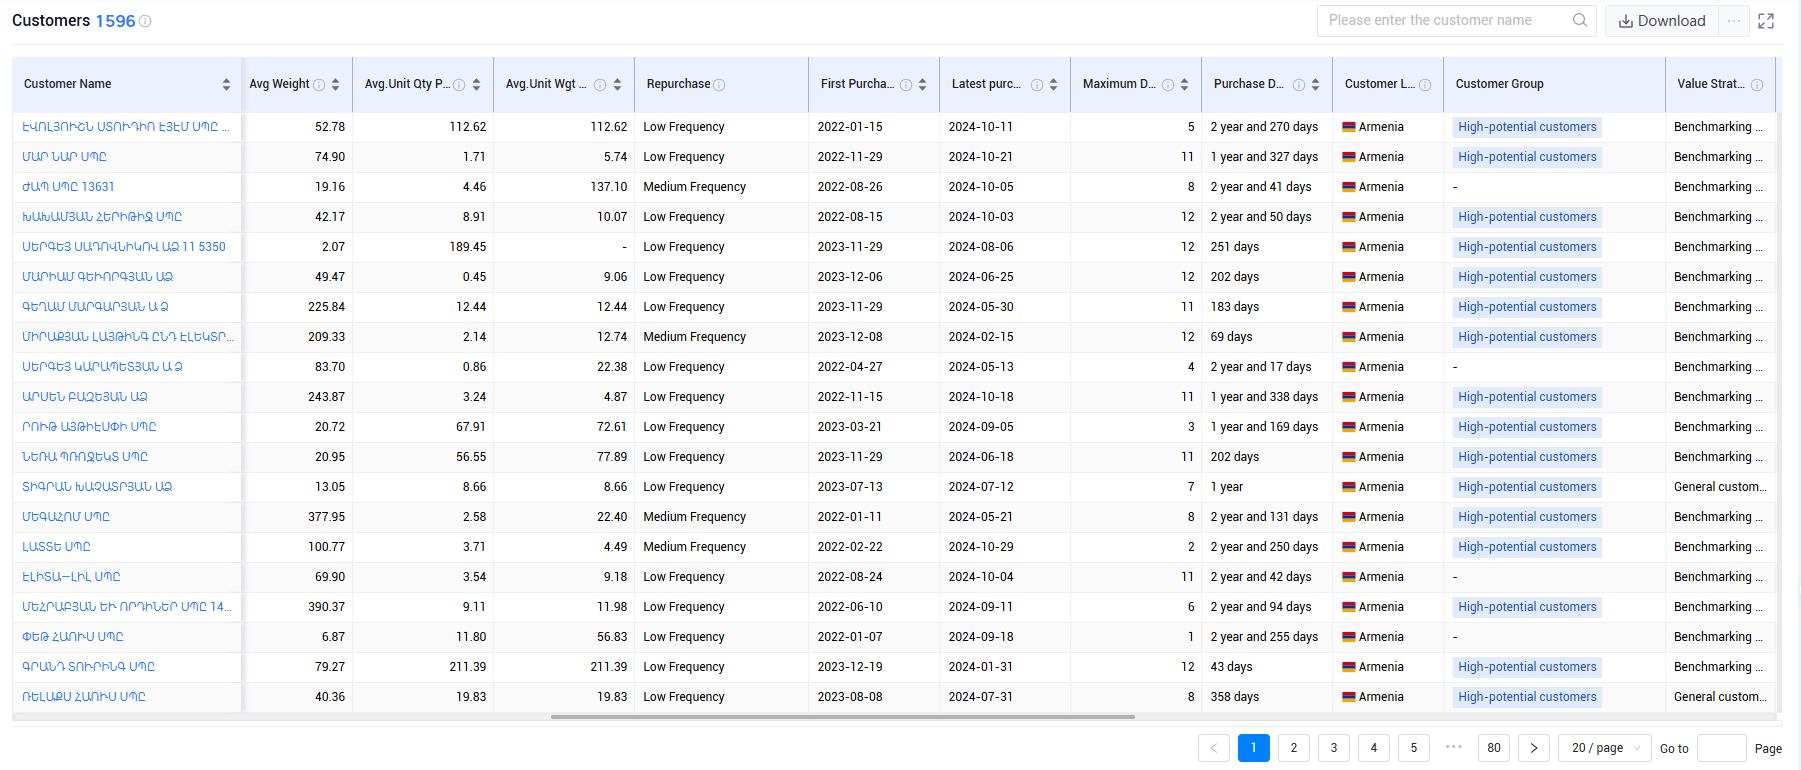The width and height of the screenshot is (1801, 770).
Task: Click the Go to page input box
Action: [1722, 748]
